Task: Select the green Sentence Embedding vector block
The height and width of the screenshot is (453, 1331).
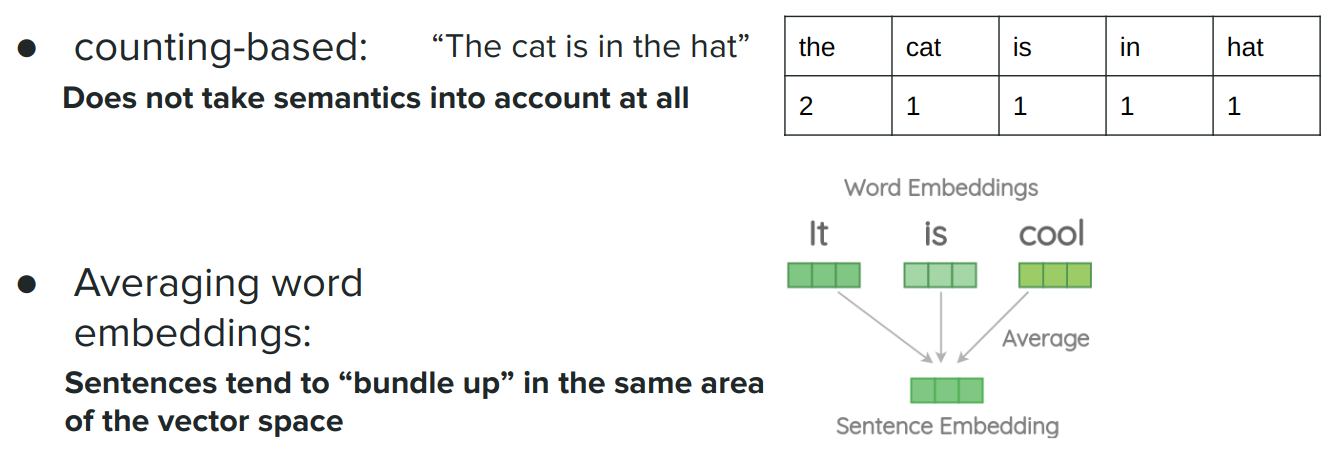Action: [x=947, y=390]
